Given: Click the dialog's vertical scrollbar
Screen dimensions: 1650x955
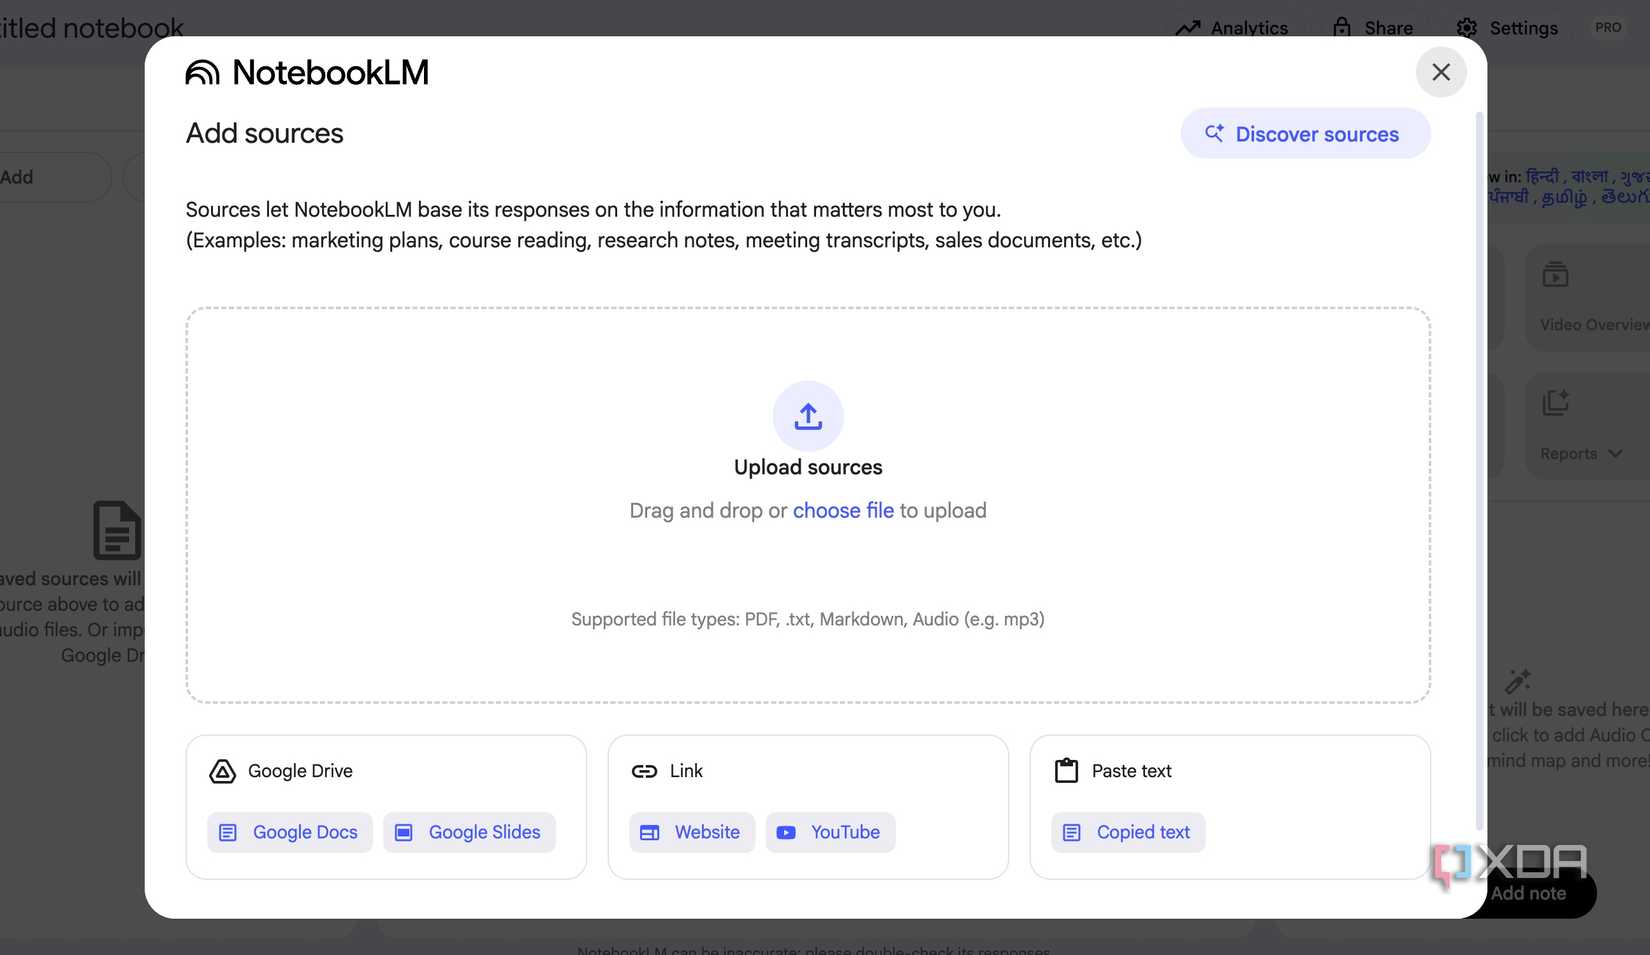Looking at the screenshot, I should (1479, 470).
